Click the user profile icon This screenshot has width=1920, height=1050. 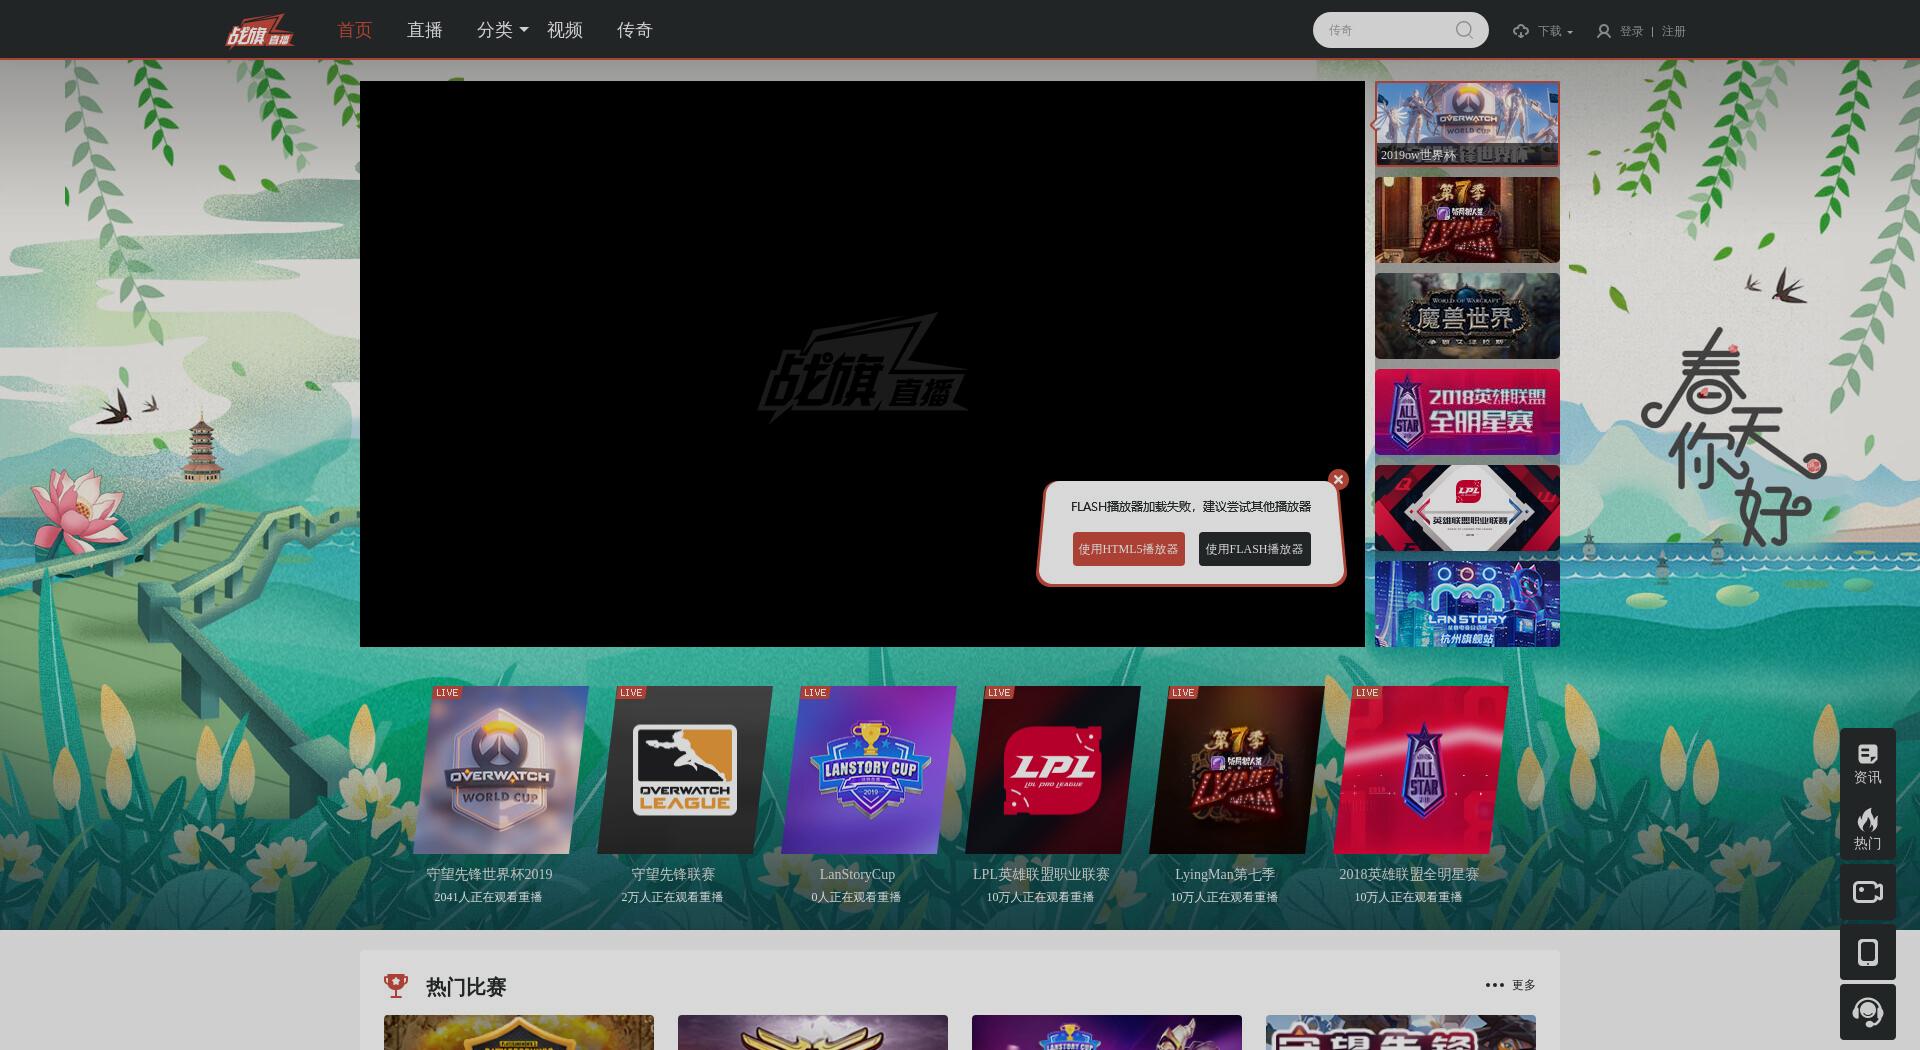click(1603, 31)
